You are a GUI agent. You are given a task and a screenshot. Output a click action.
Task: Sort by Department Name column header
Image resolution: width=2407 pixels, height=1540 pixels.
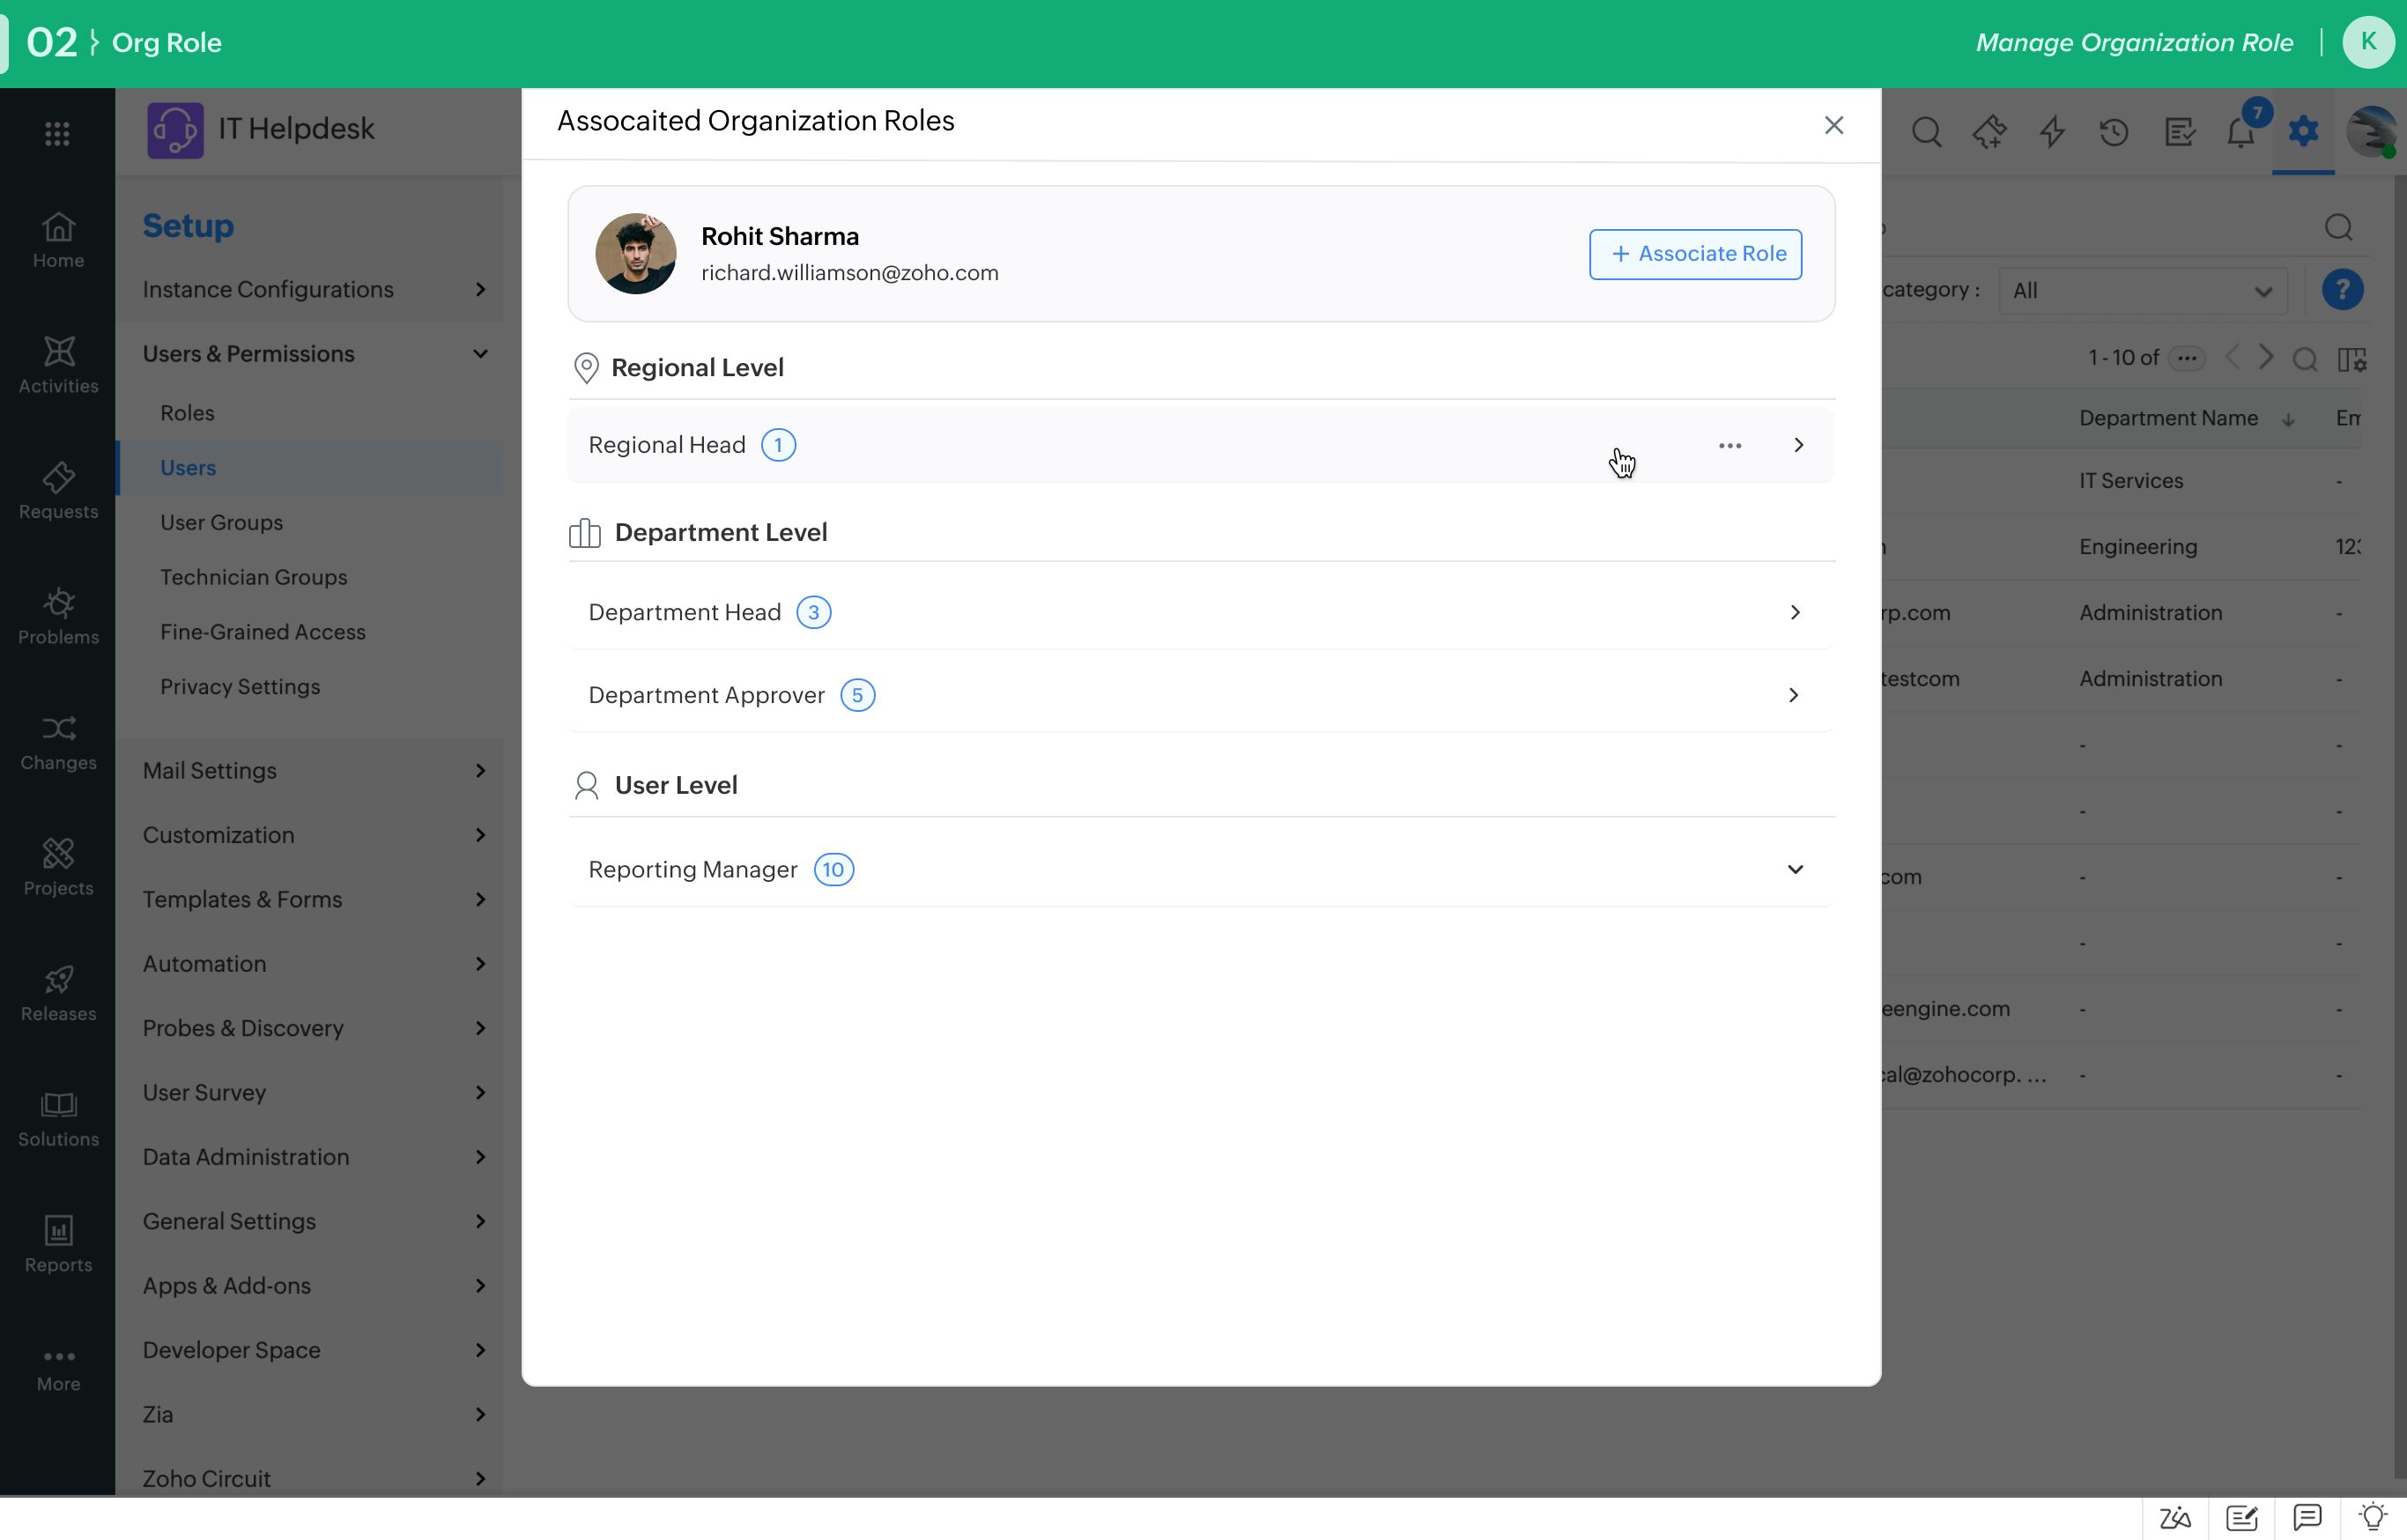(2168, 418)
